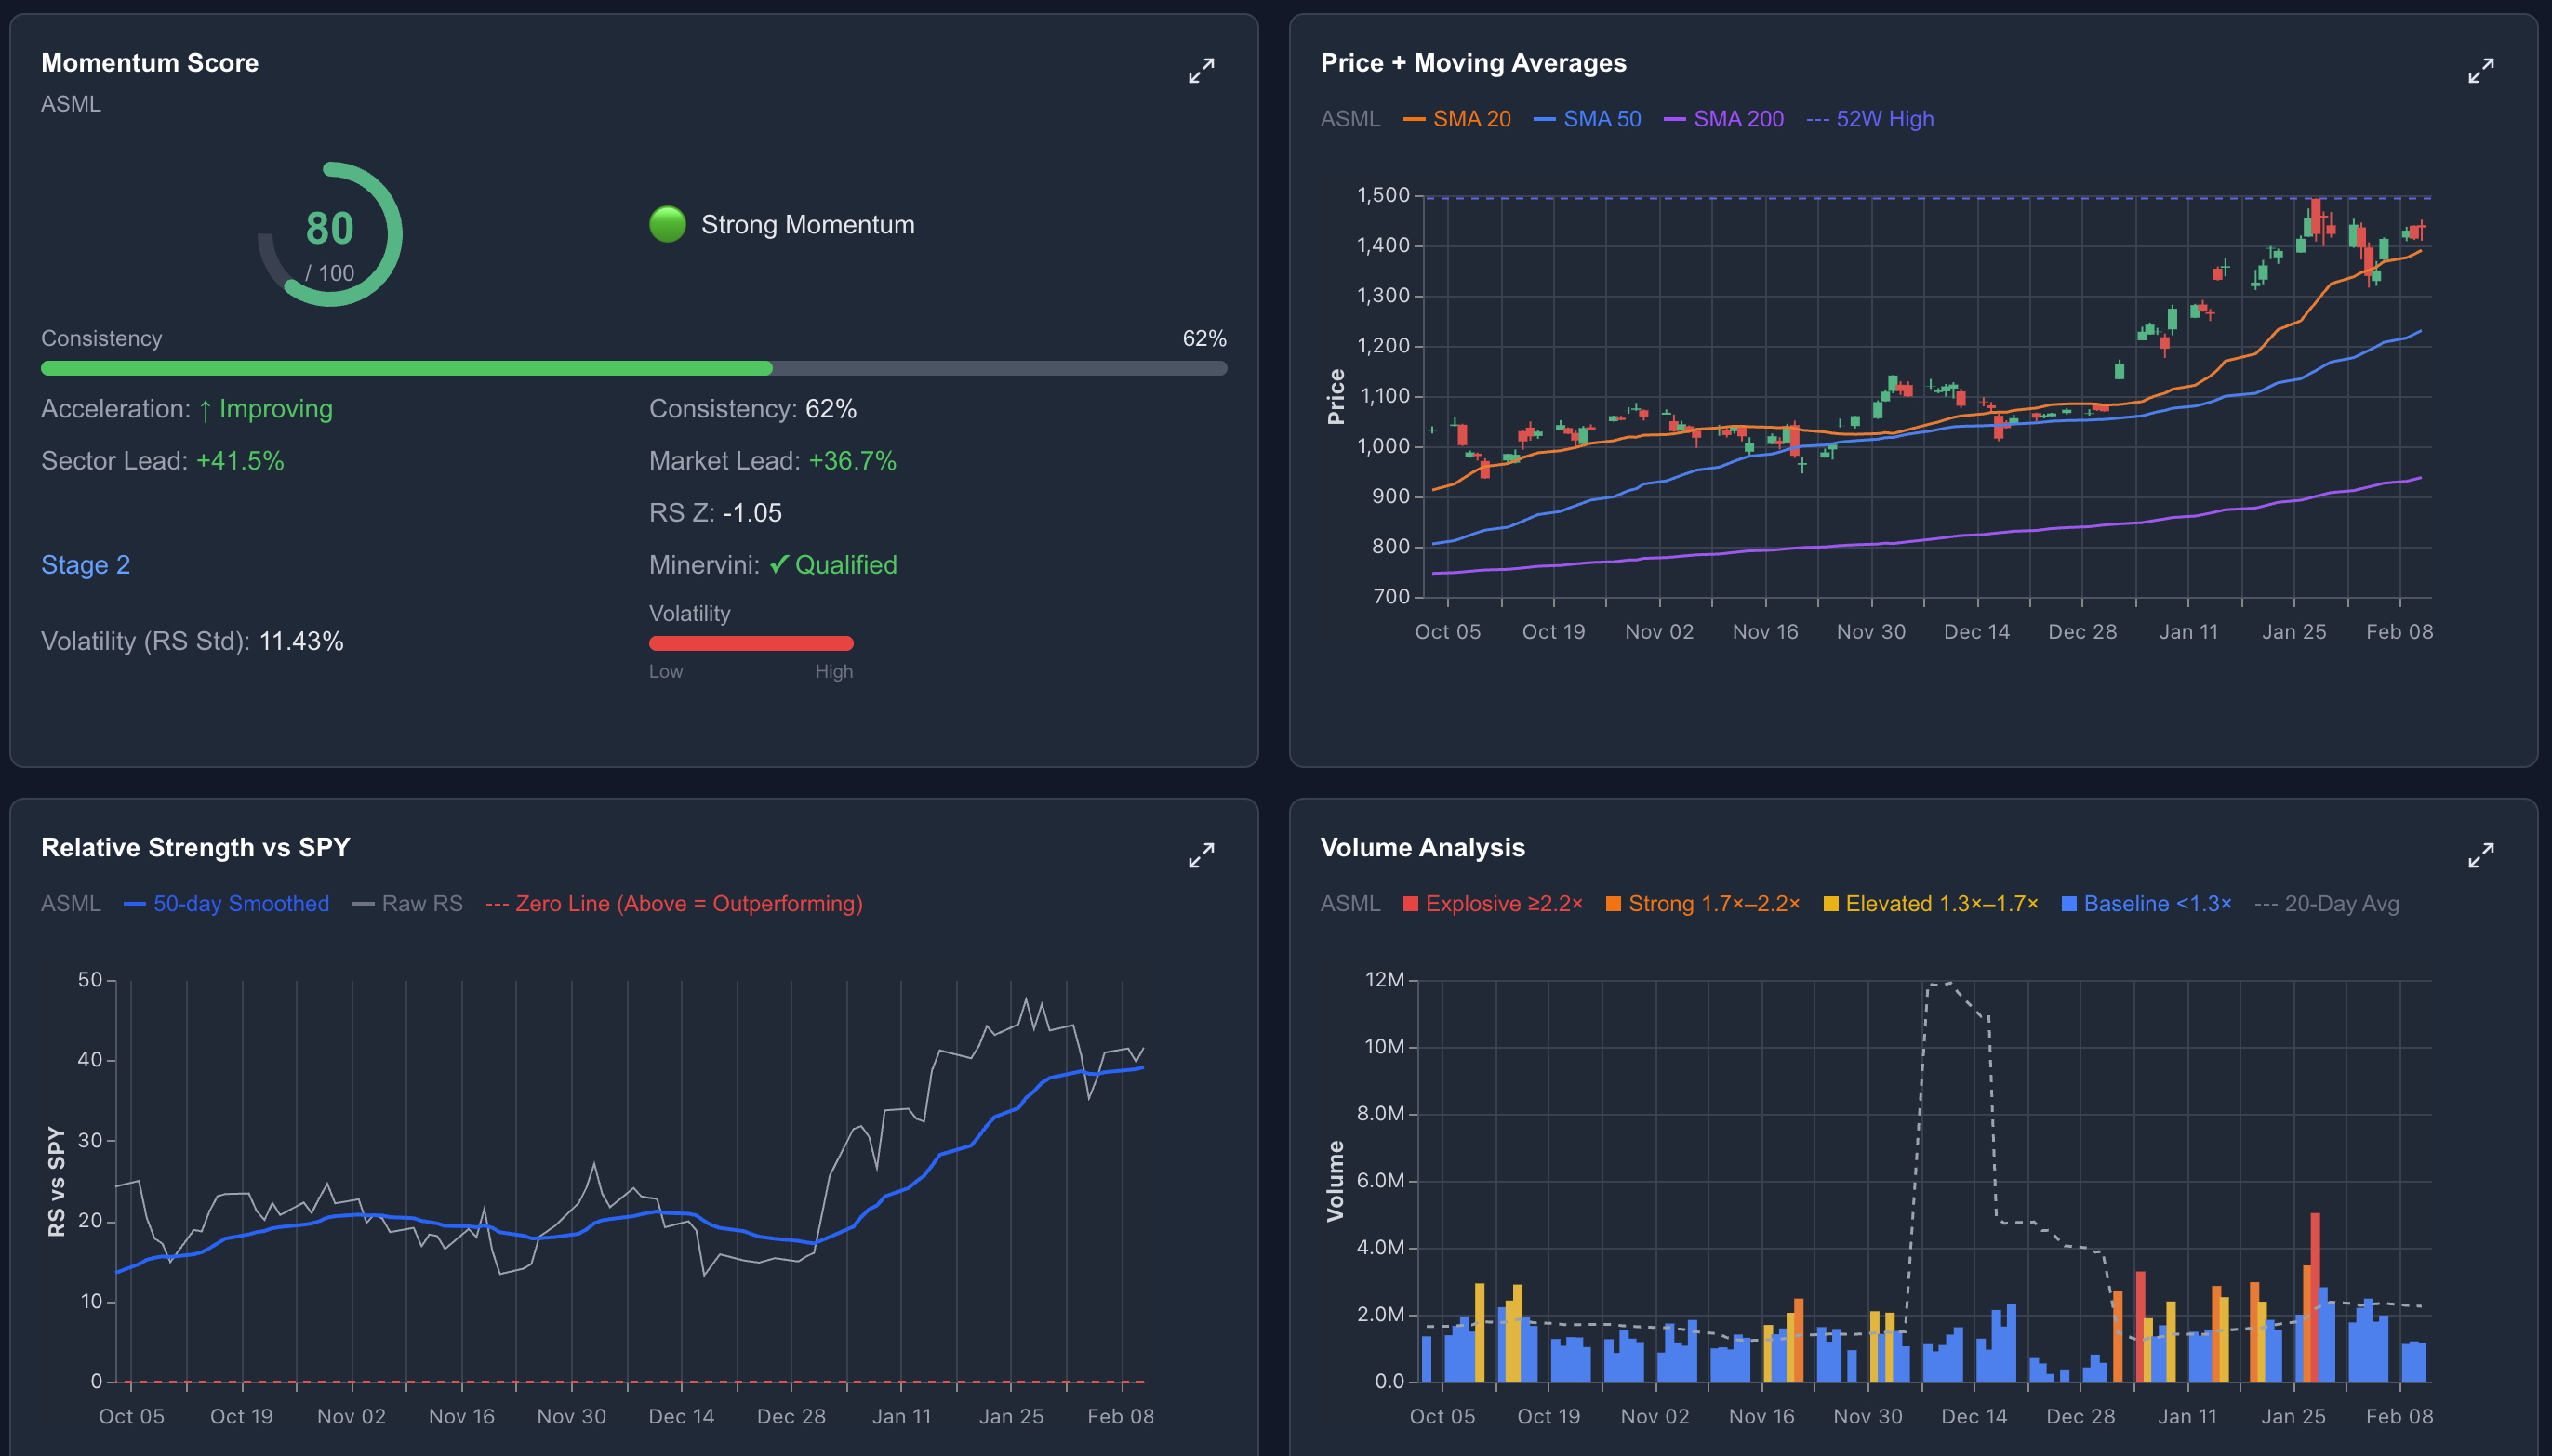The height and width of the screenshot is (1456, 2552).
Task: Open the Stage 2 link
Action: click(x=86, y=564)
